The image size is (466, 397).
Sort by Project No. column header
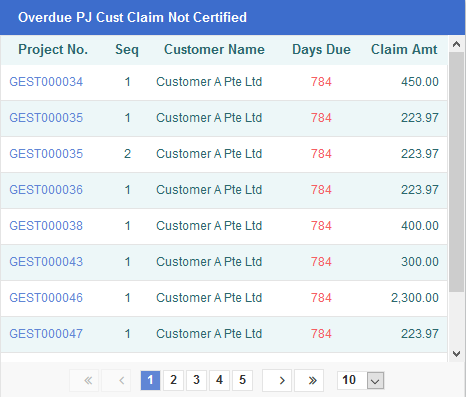[53, 50]
